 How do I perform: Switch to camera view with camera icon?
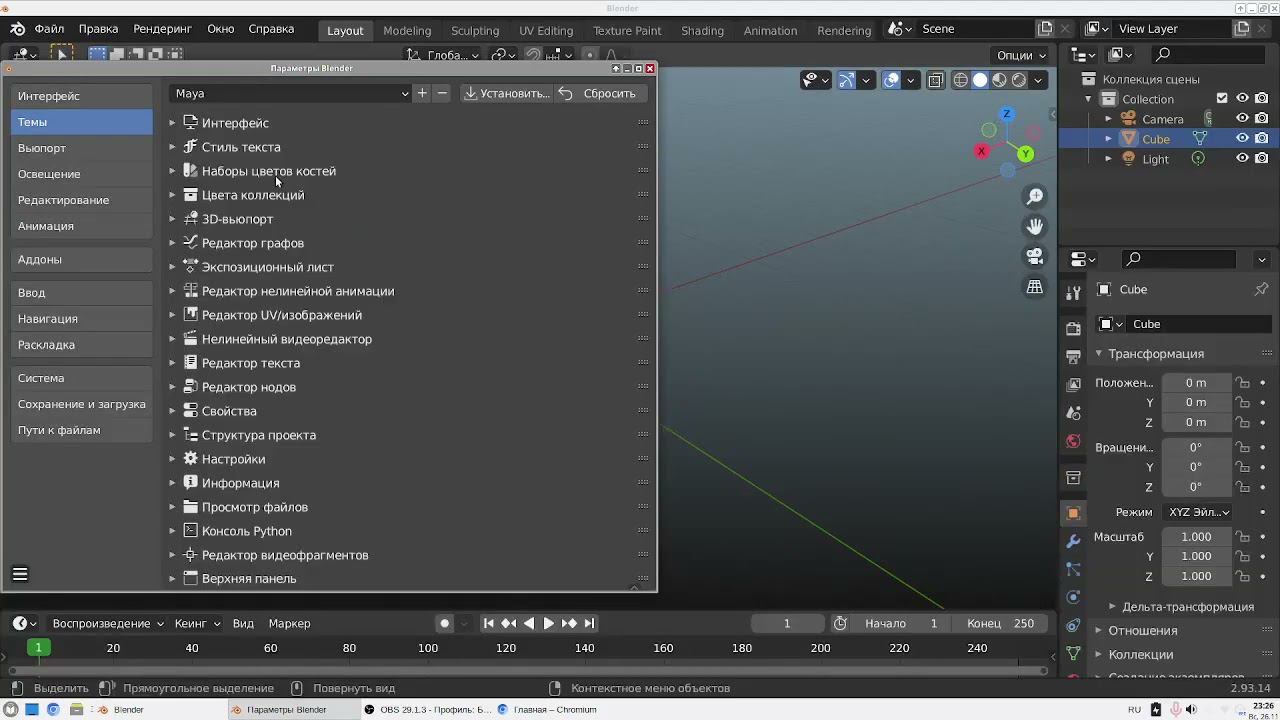(x=1035, y=256)
